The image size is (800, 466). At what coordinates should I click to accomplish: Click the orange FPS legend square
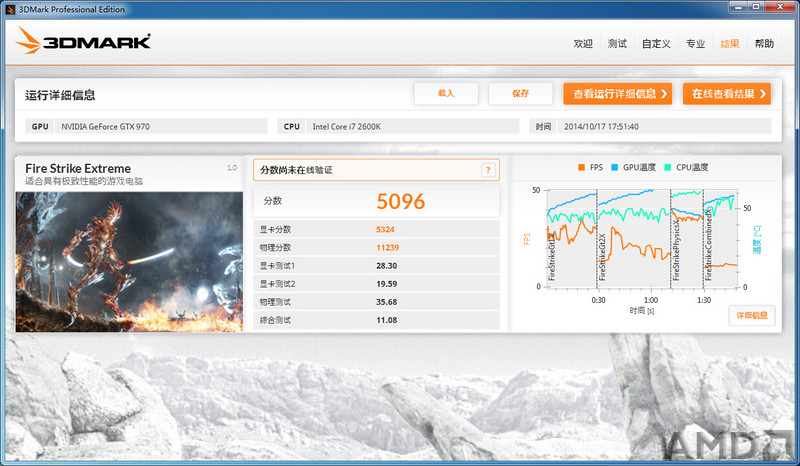pyautogui.click(x=581, y=167)
